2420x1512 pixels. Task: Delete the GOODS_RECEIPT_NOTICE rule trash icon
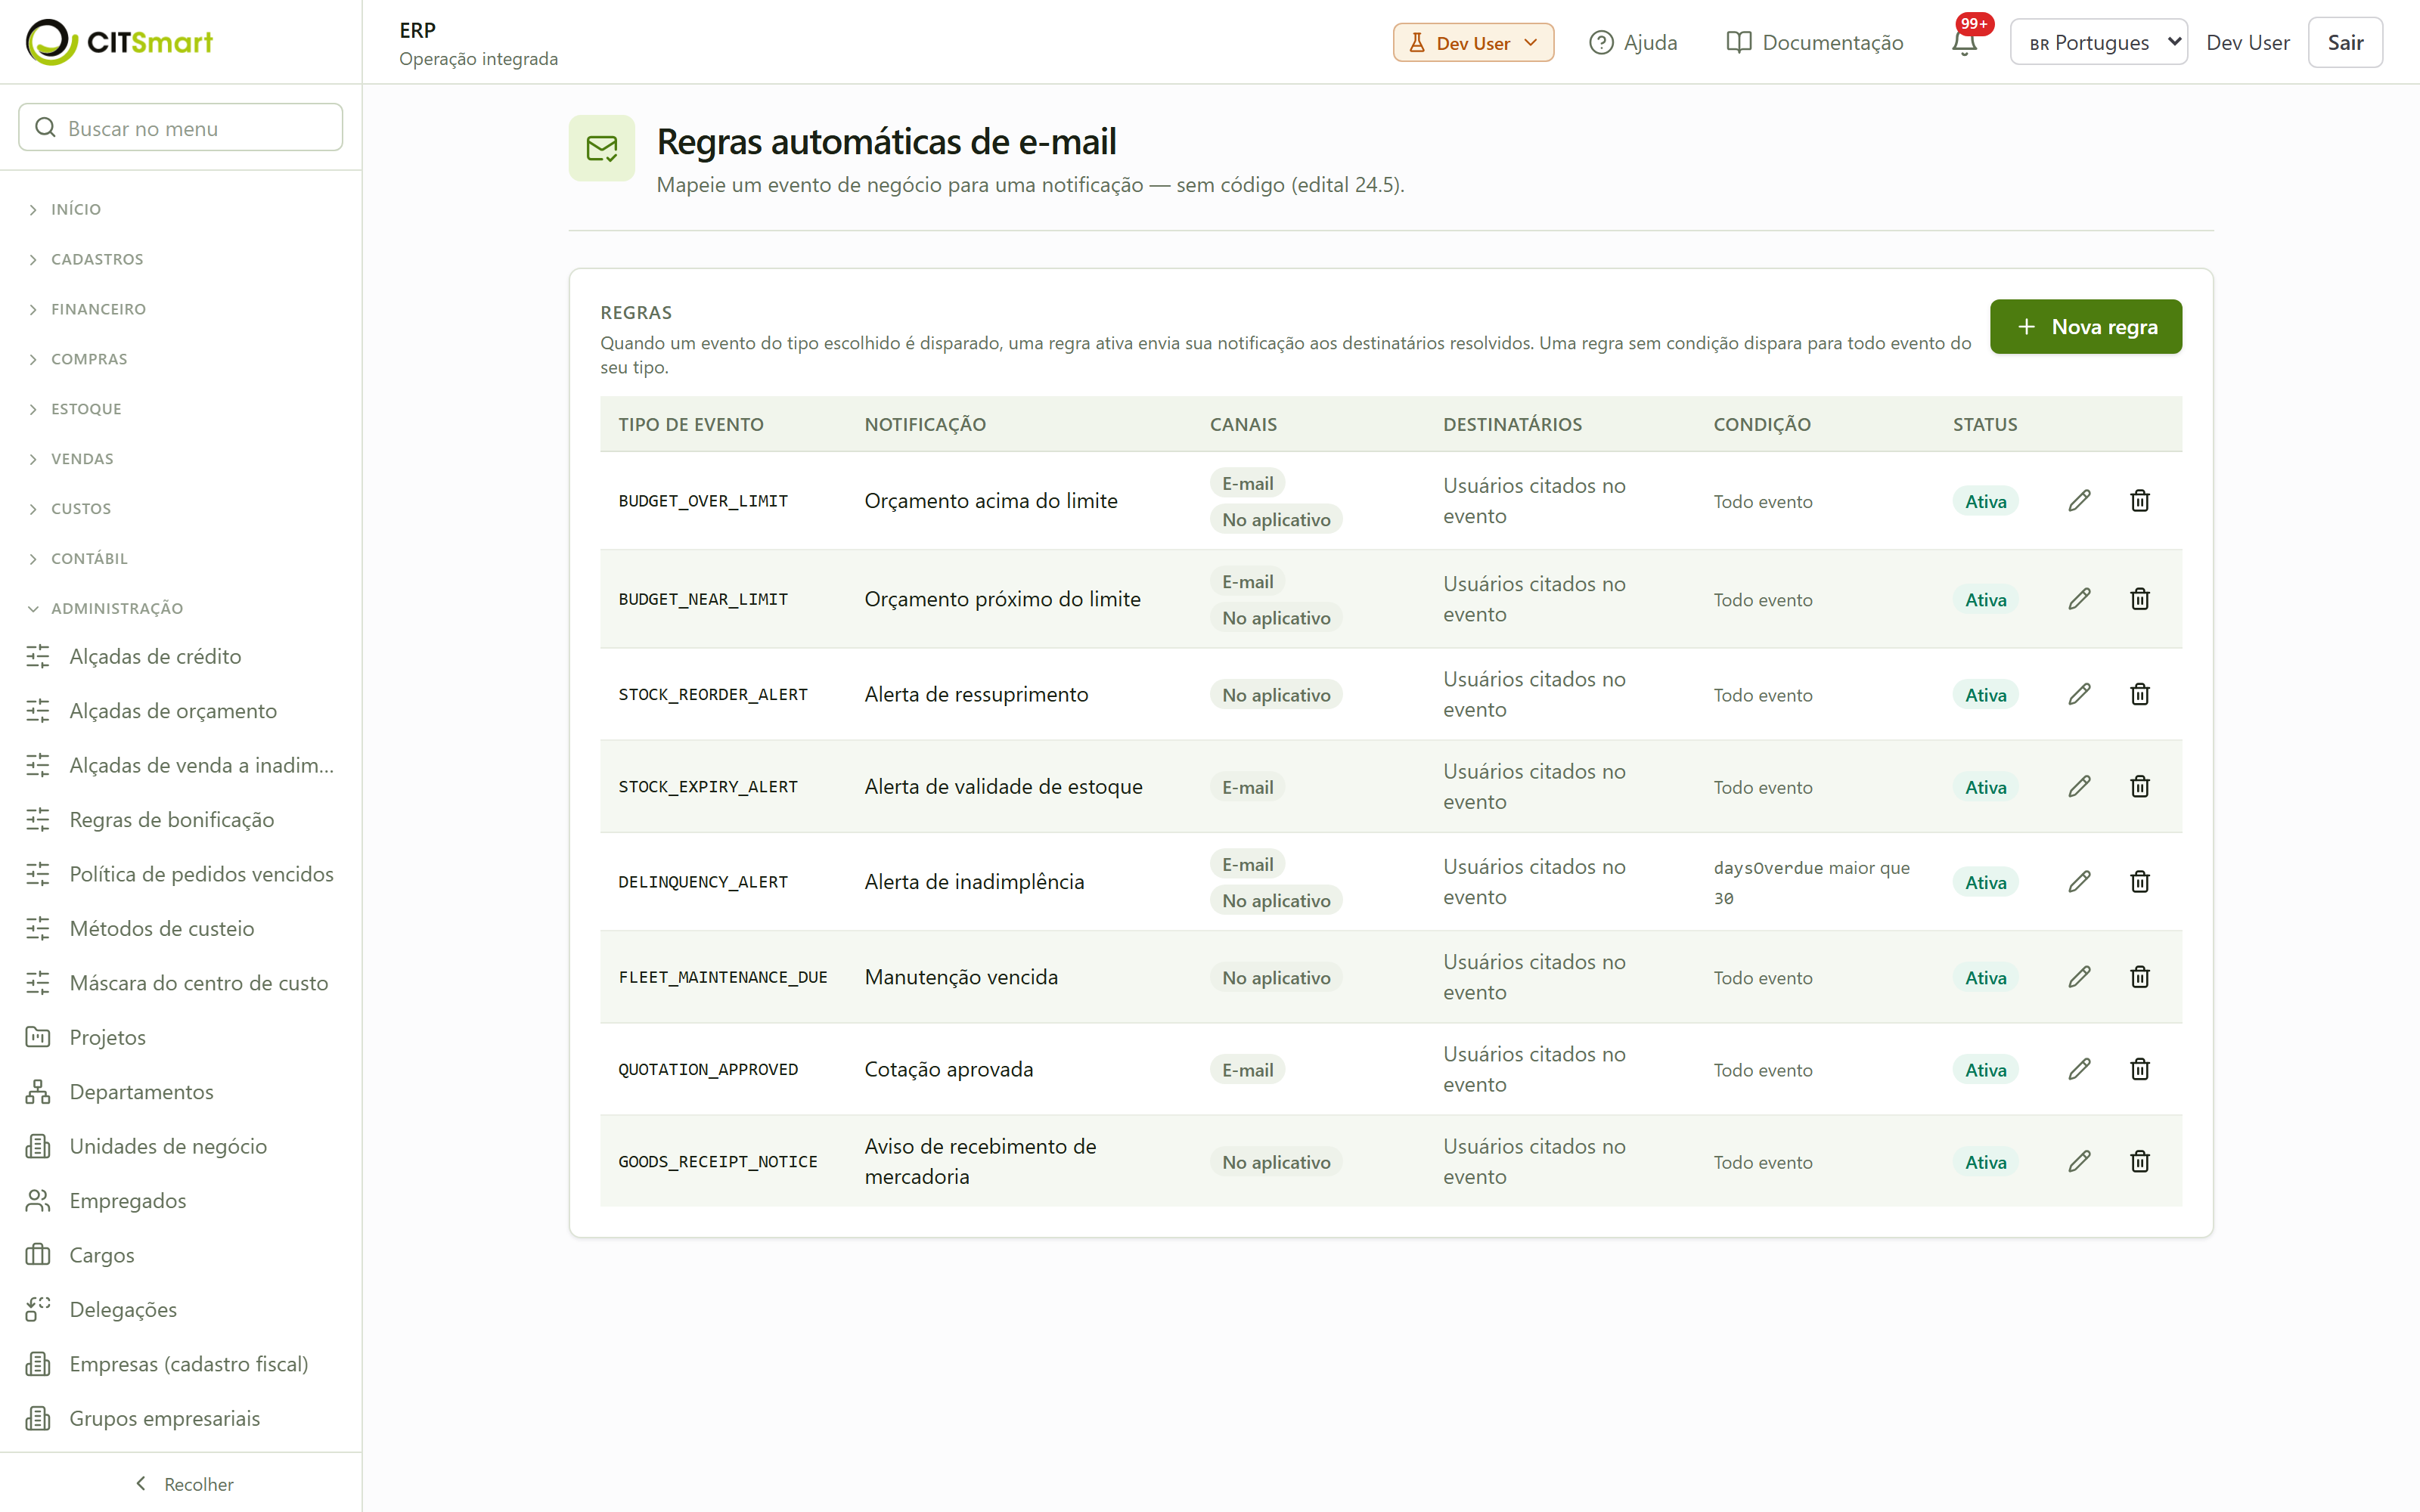click(x=2139, y=1161)
